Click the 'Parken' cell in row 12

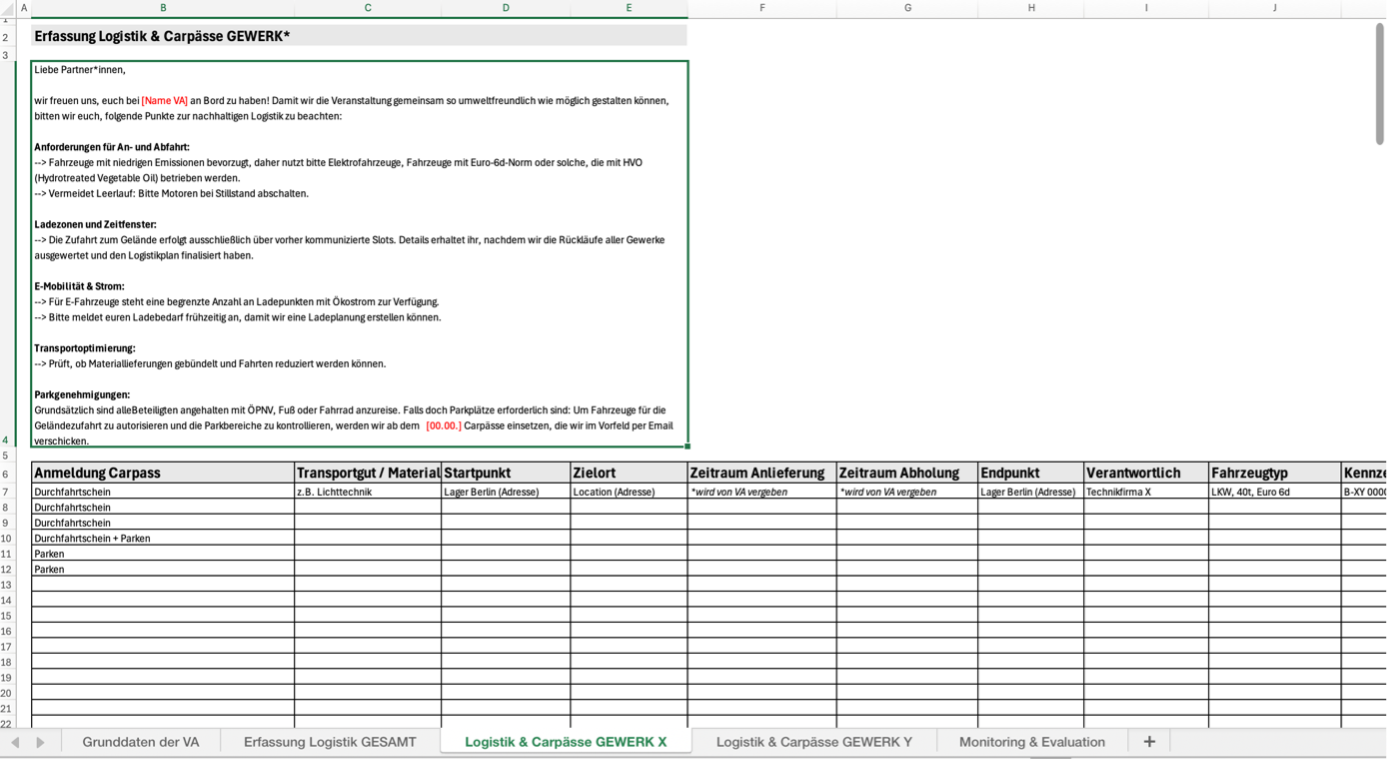pyautogui.click(x=163, y=569)
